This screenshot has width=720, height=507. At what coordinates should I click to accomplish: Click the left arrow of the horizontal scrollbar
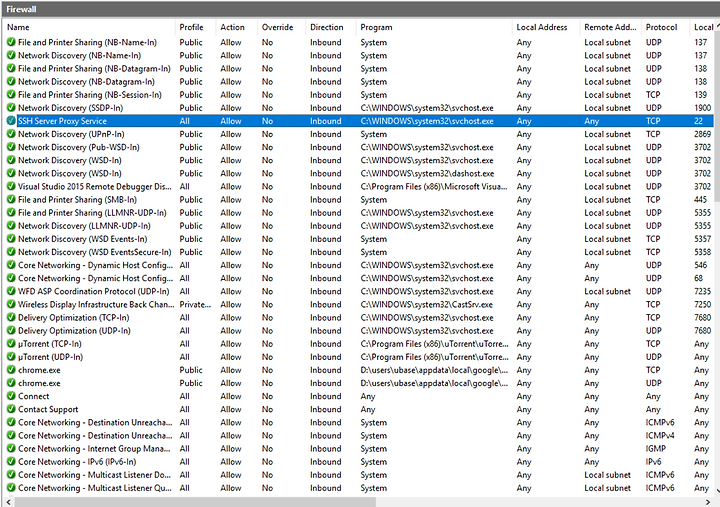pyautogui.click(x=8, y=502)
